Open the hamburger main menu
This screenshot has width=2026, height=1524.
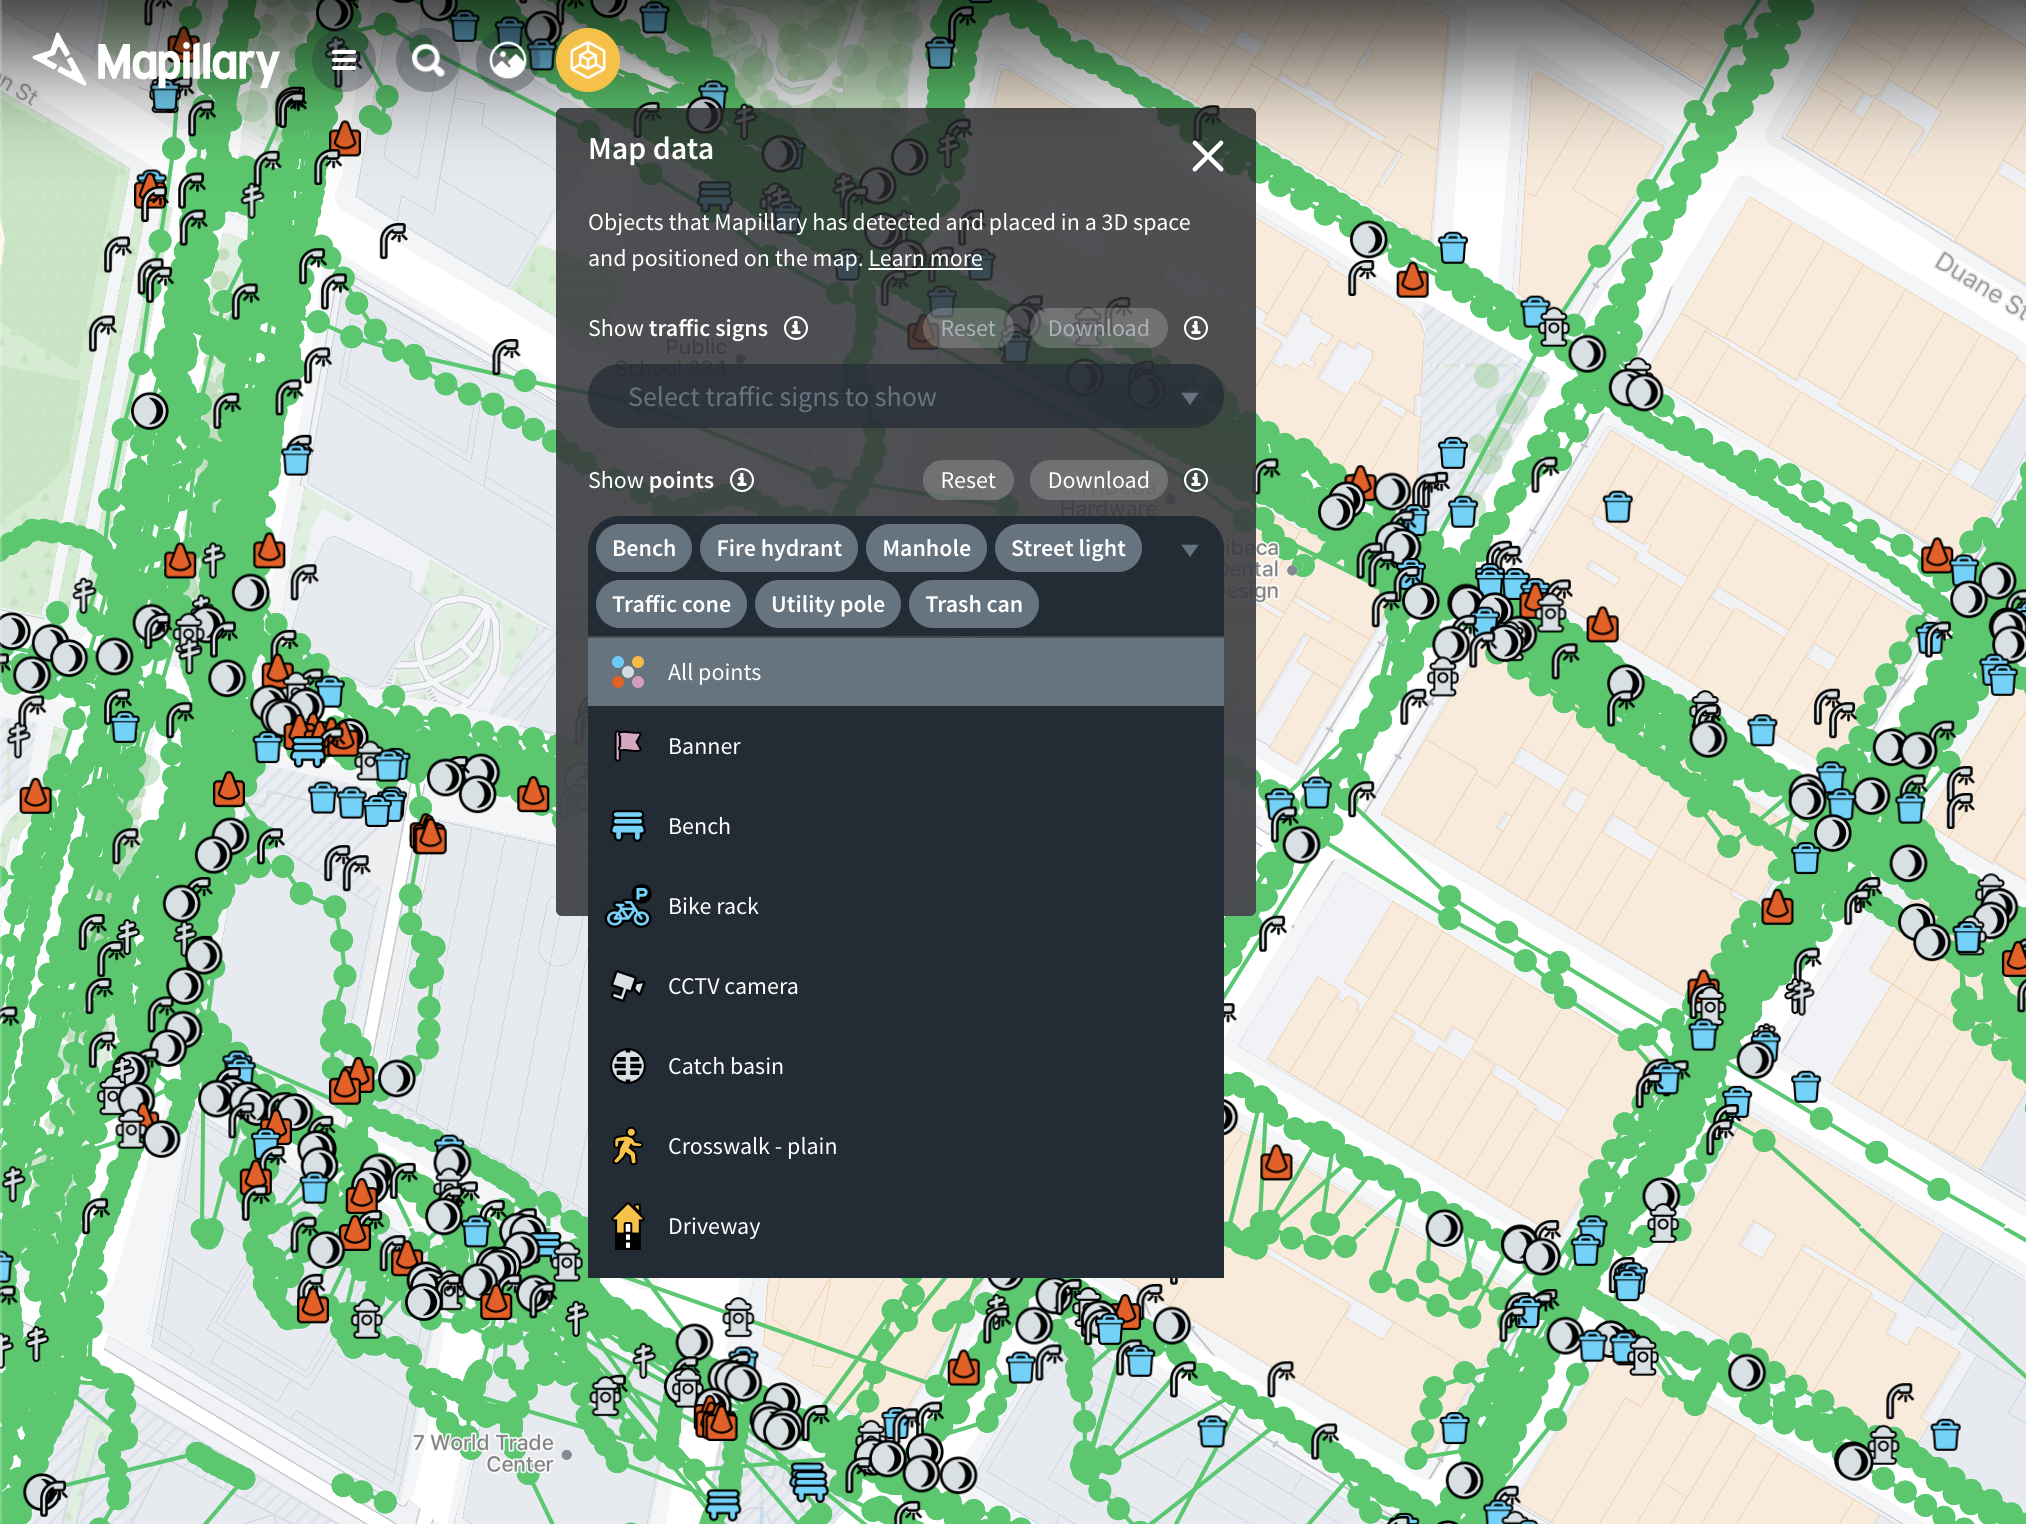[x=344, y=61]
